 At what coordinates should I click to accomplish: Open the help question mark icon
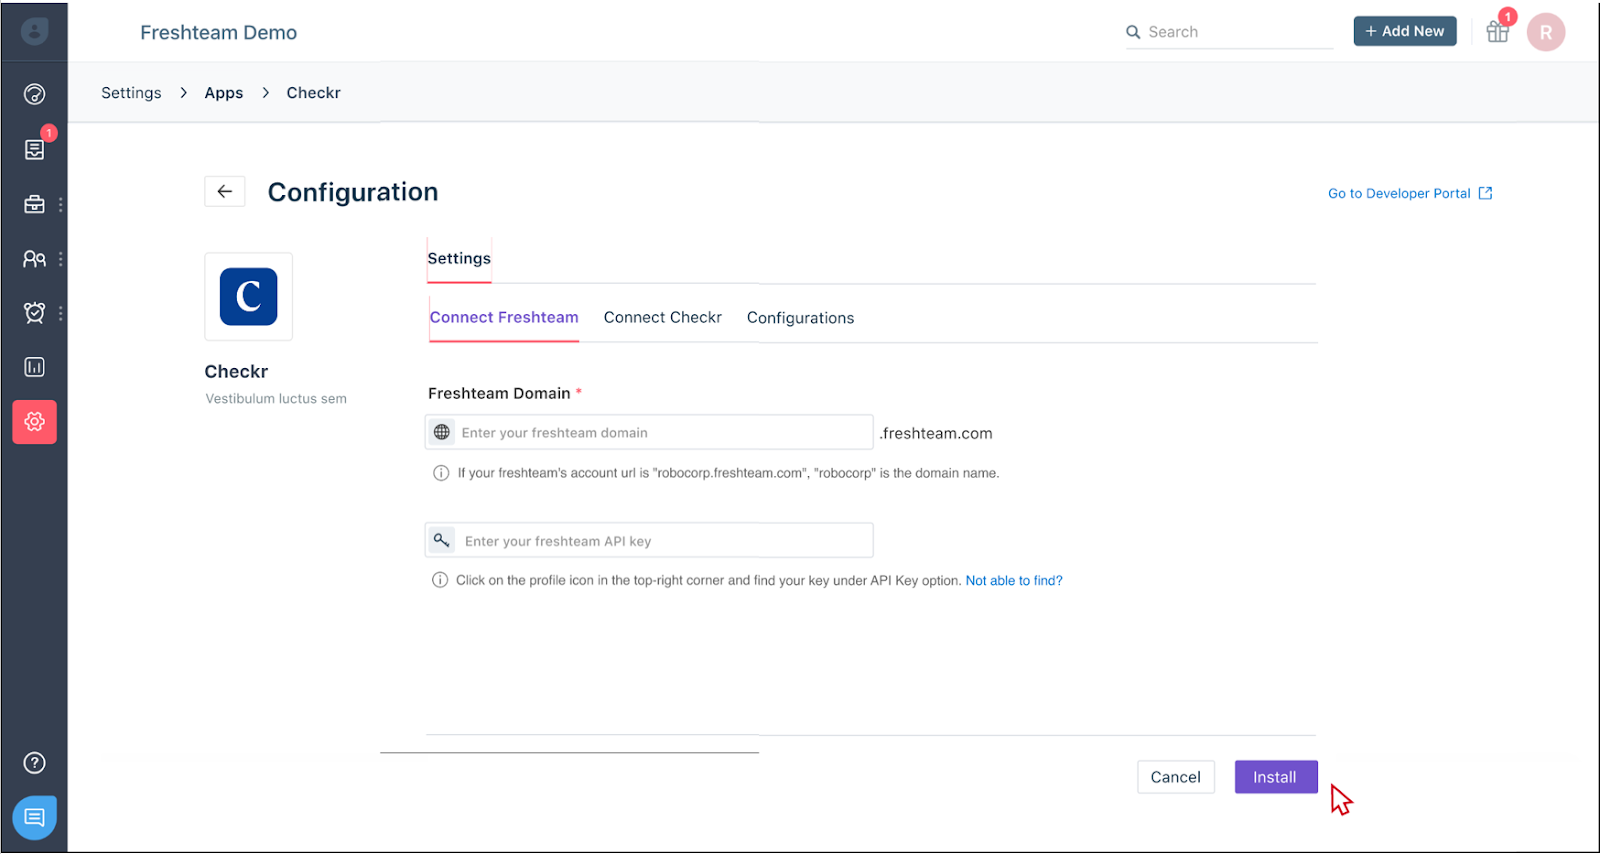(34, 763)
